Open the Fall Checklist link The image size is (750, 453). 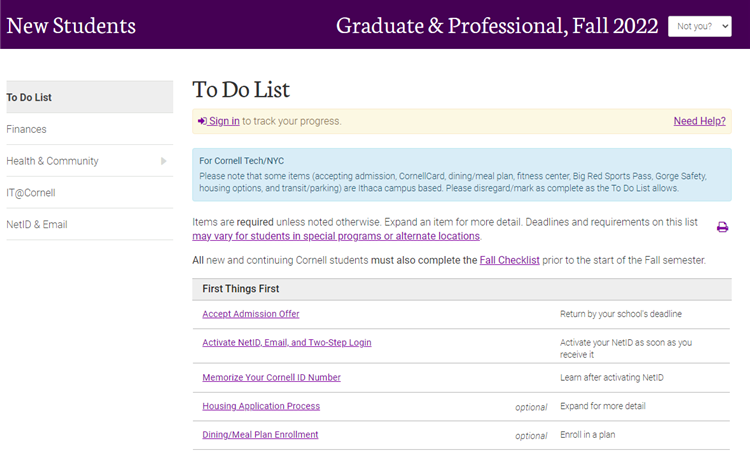509,260
